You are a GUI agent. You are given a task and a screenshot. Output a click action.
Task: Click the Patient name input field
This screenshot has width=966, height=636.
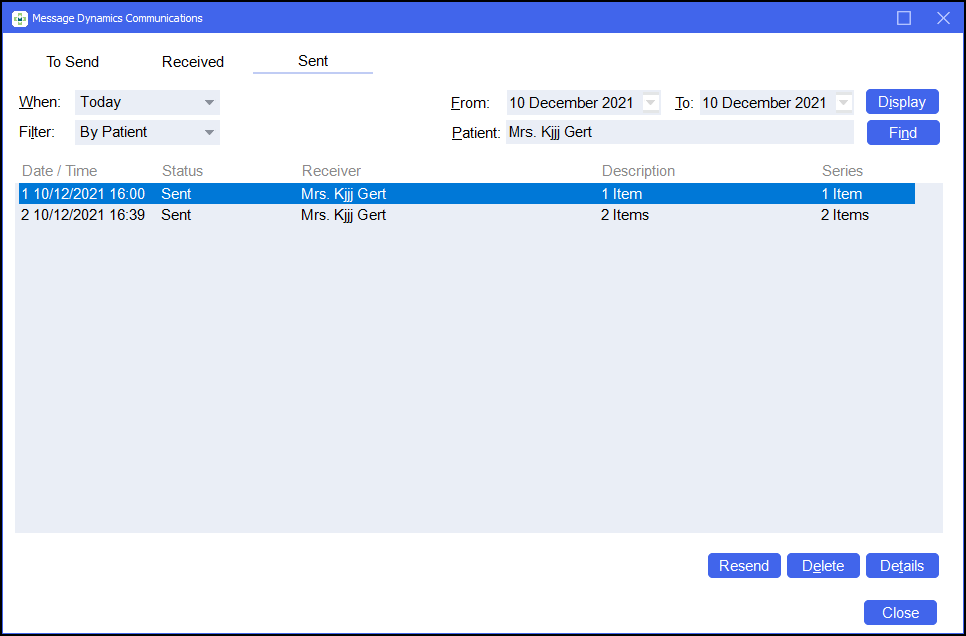coord(679,132)
